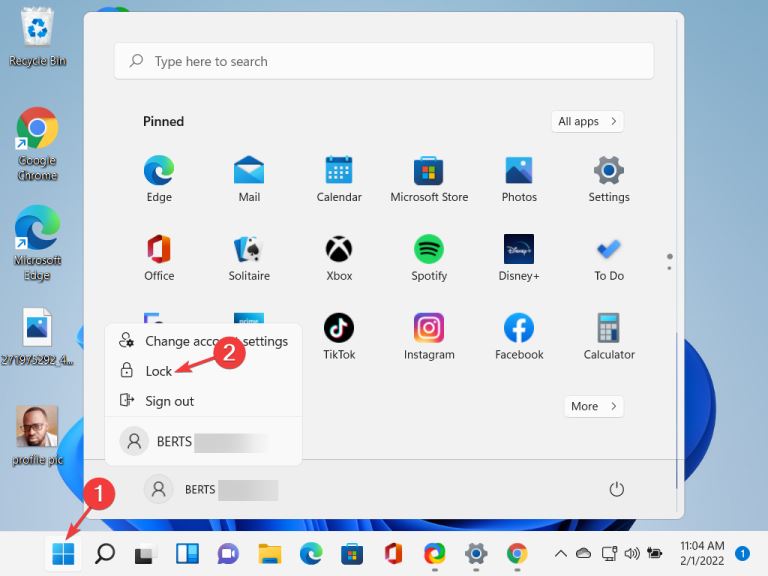Open the Office pinned app
This screenshot has width=768, height=576.
pos(159,257)
